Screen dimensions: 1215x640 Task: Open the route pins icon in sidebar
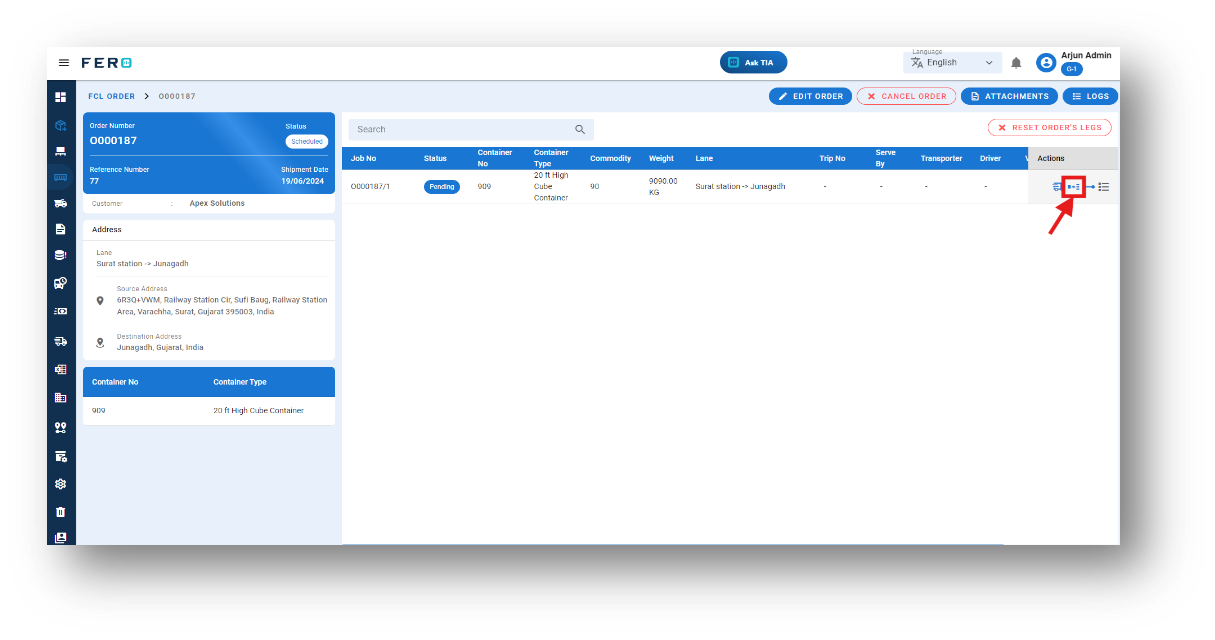[x=61, y=427]
